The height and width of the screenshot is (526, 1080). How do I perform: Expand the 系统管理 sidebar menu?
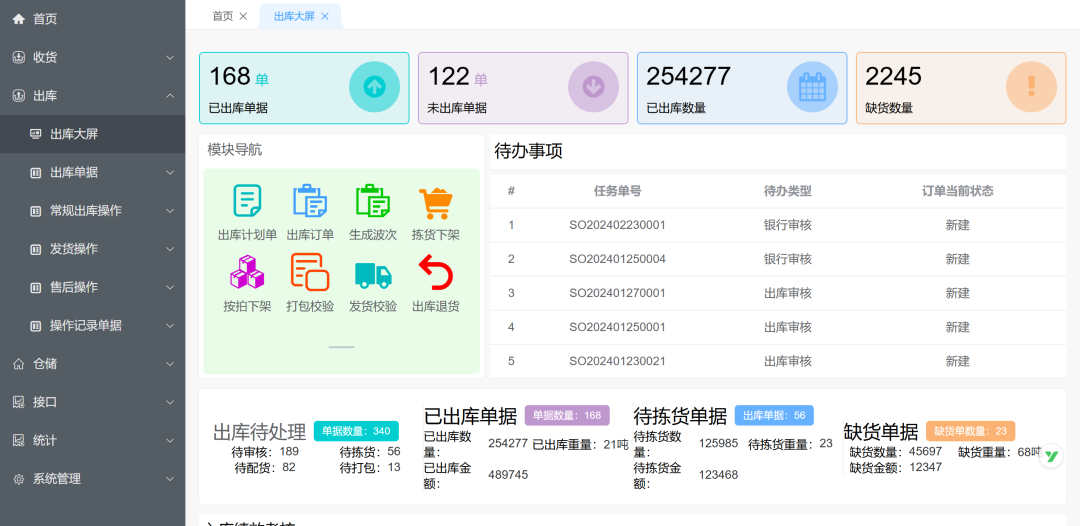click(x=92, y=479)
